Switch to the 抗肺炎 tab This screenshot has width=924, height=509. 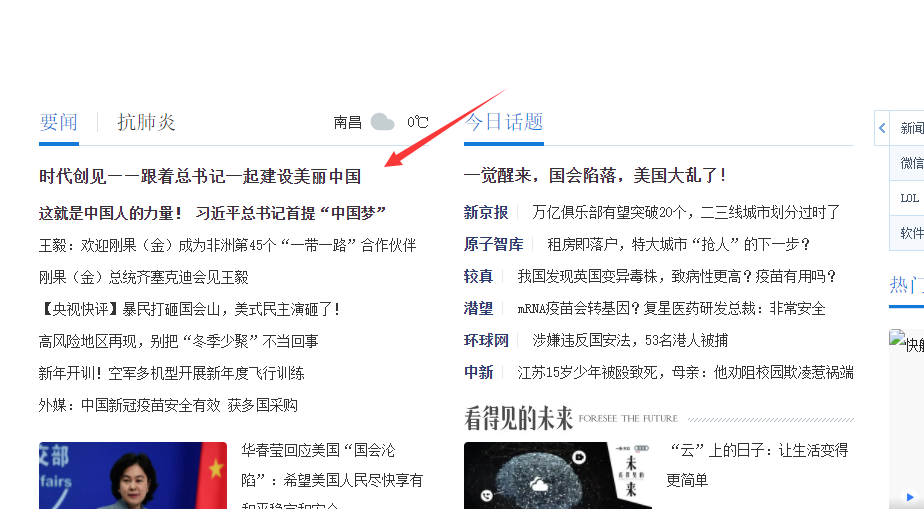146,122
